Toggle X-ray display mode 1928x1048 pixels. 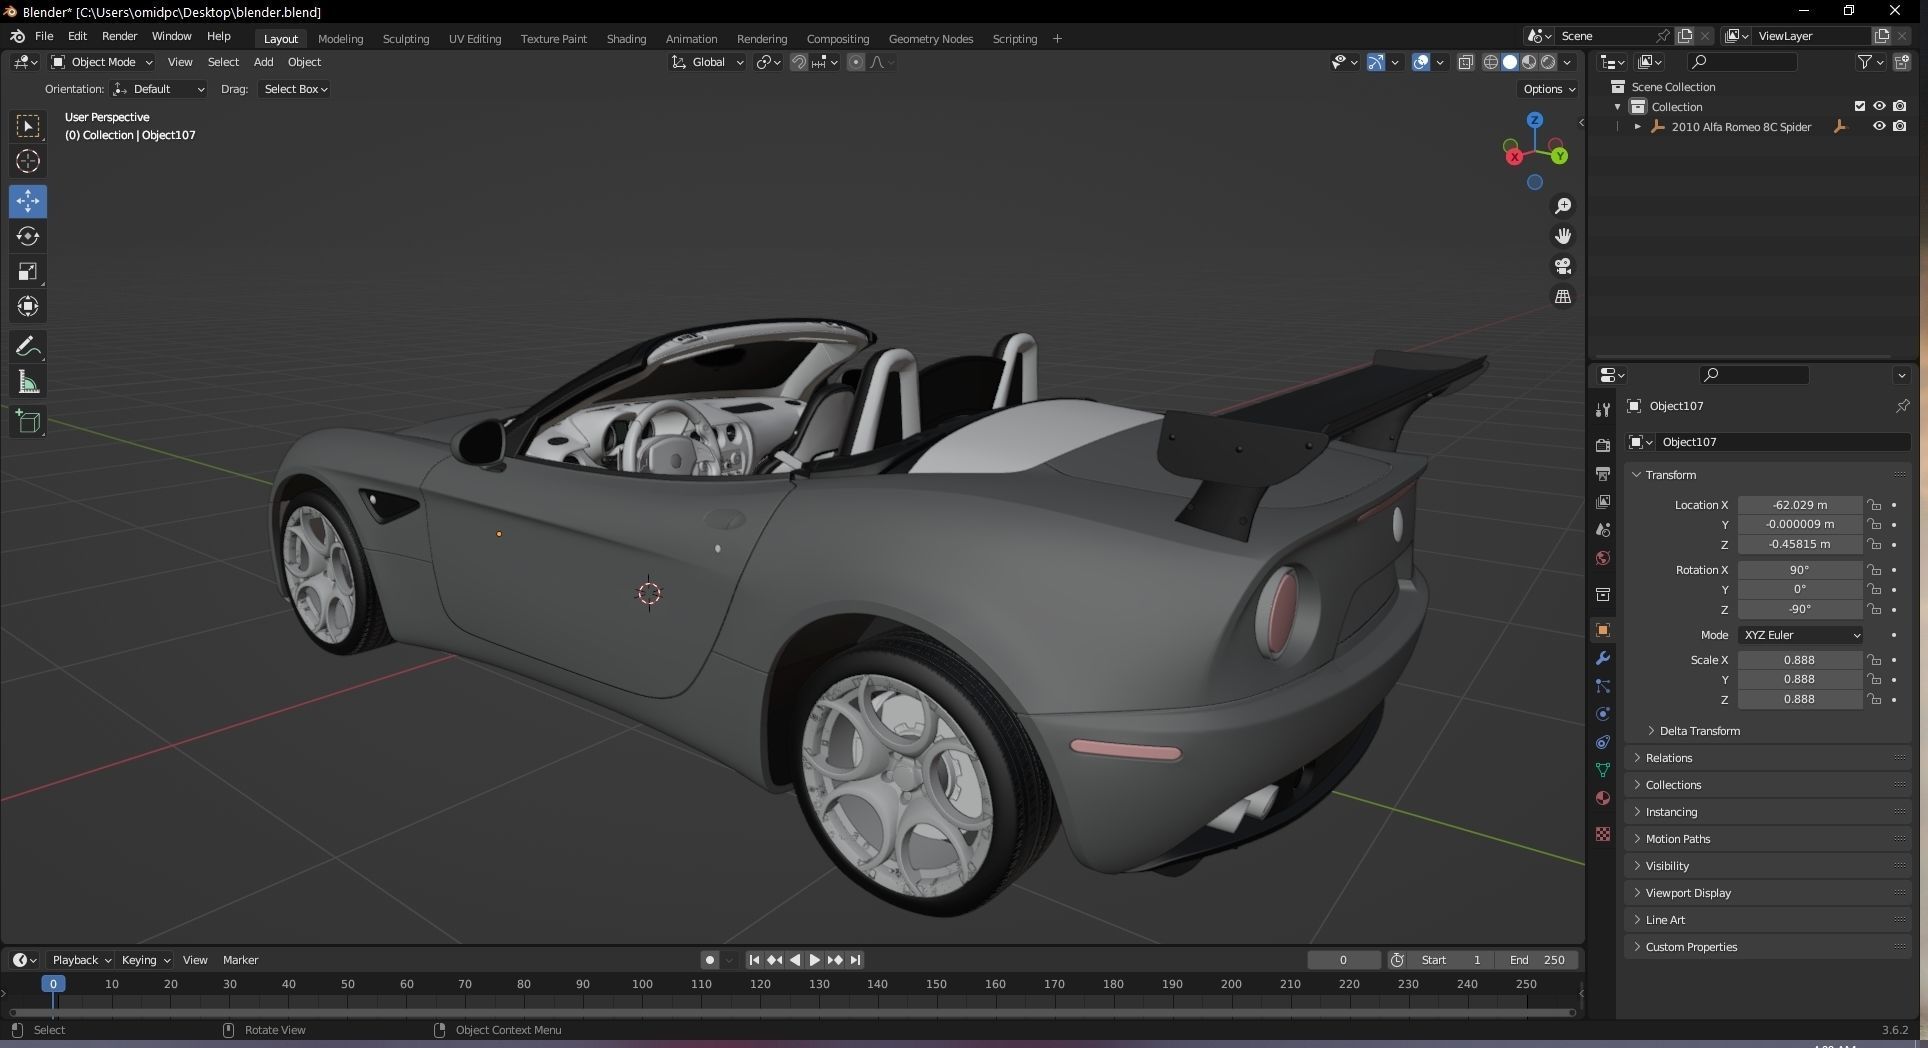pyautogui.click(x=1465, y=62)
